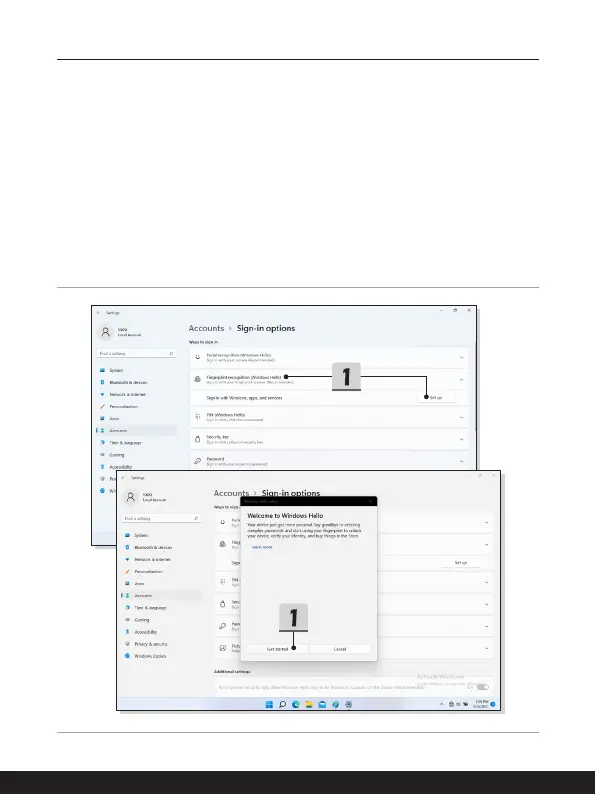
Task: Close the Windows Hello setup dialog
Action: 370,501
